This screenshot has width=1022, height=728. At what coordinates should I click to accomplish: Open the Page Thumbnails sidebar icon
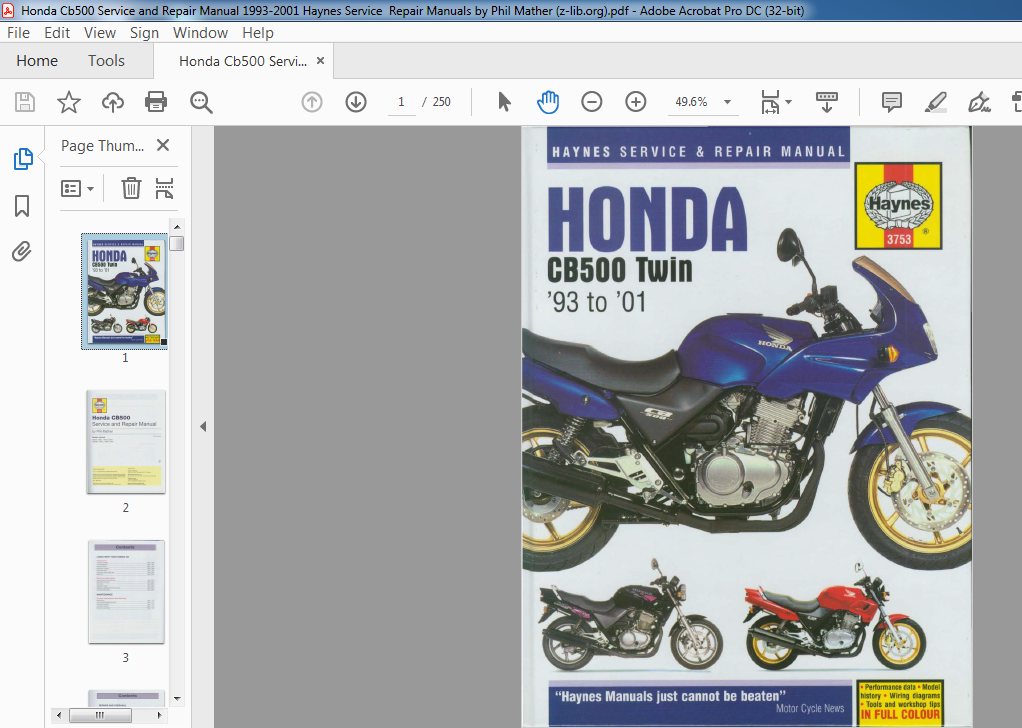pos(23,158)
